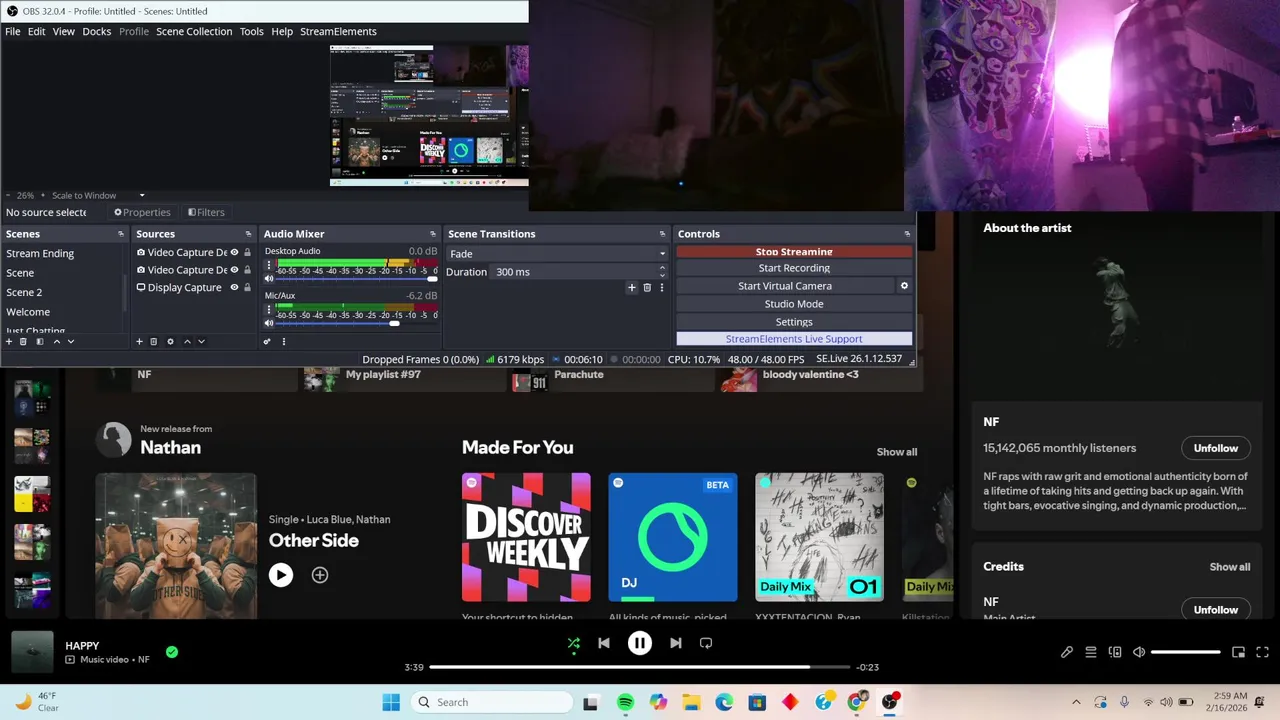
Task: Open StreamElements Live Support
Action: [x=794, y=339]
